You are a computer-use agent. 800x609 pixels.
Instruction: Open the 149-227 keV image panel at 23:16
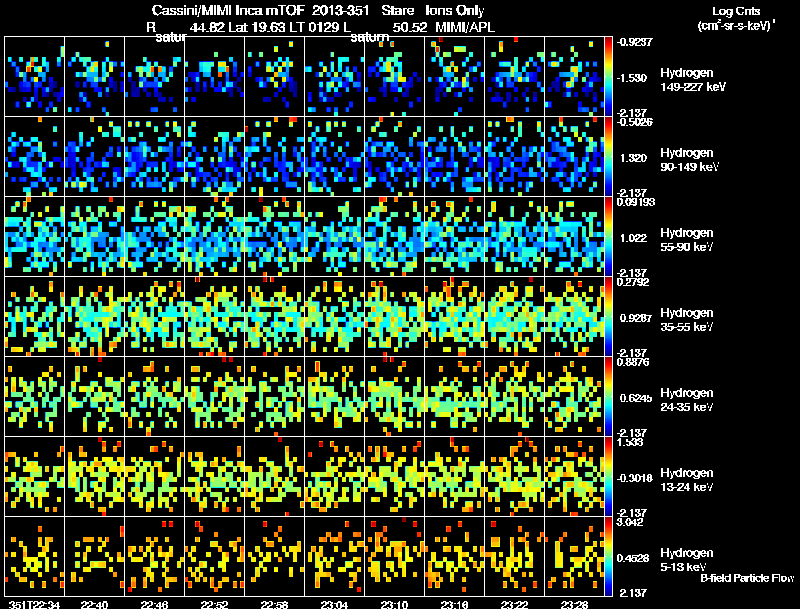click(x=454, y=77)
